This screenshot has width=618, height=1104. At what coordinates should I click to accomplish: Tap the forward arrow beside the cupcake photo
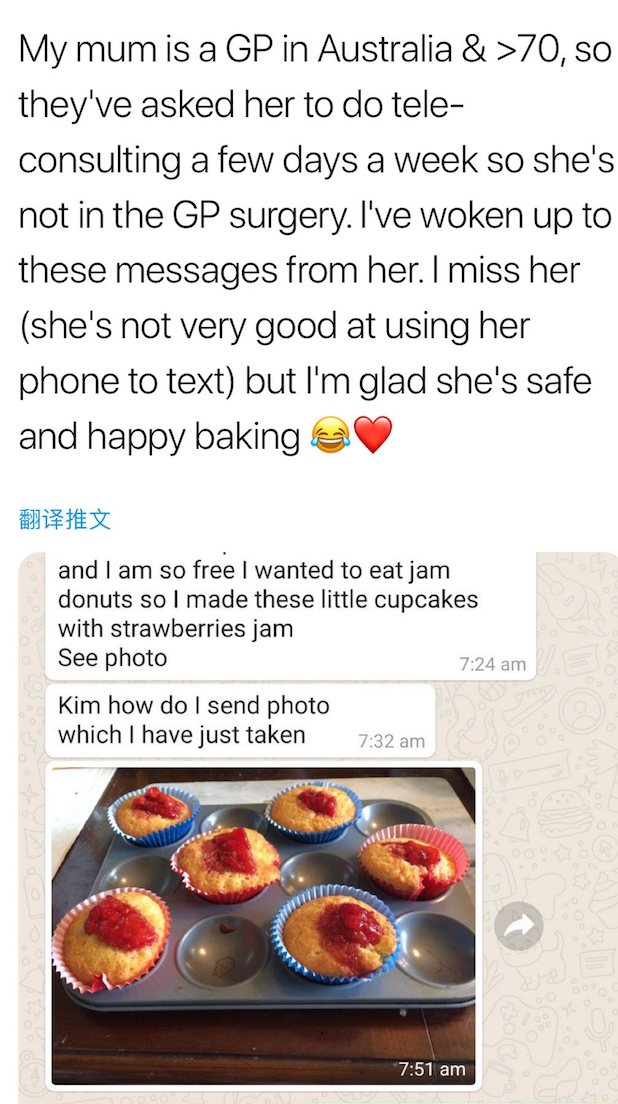[519, 926]
